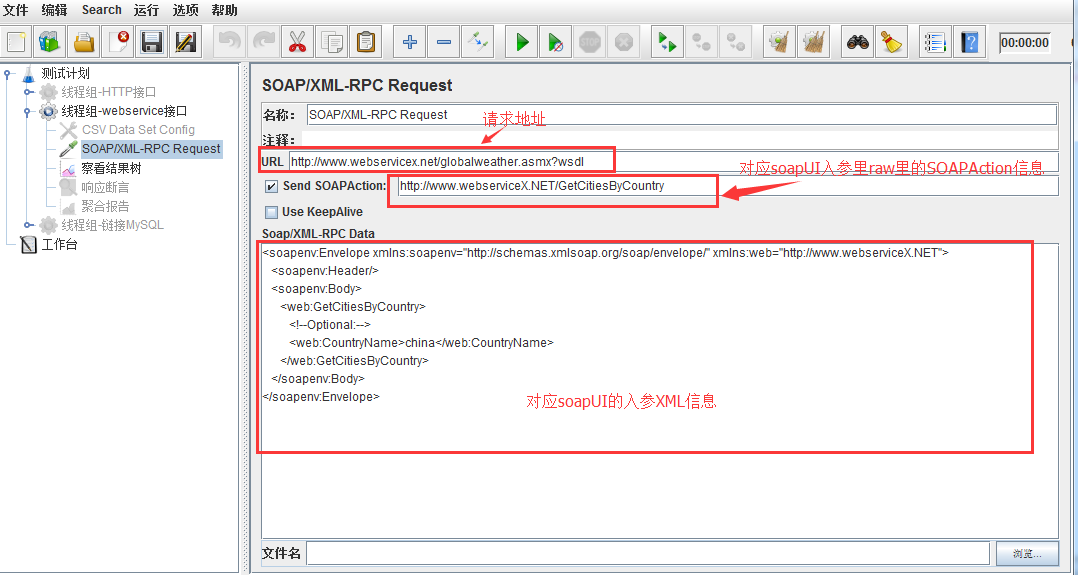Screen dimensions: 1078x575
Task: Open the Help question-mark book icon
Action: [970, 43]
